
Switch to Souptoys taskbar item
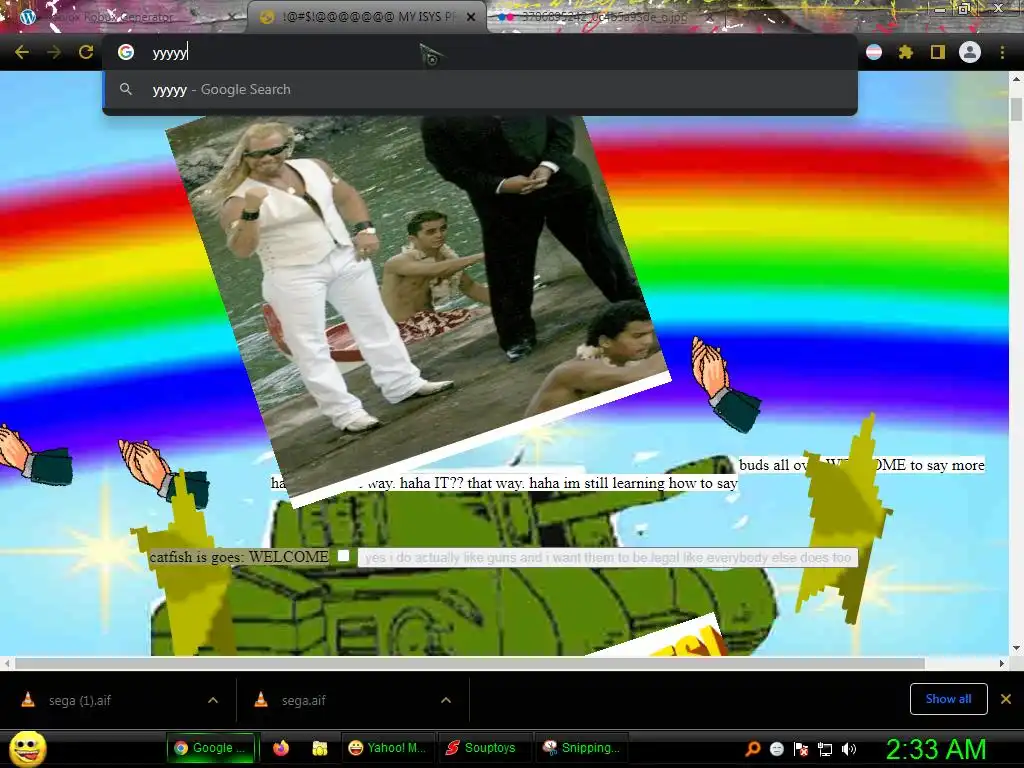click(x=483, y=748)
